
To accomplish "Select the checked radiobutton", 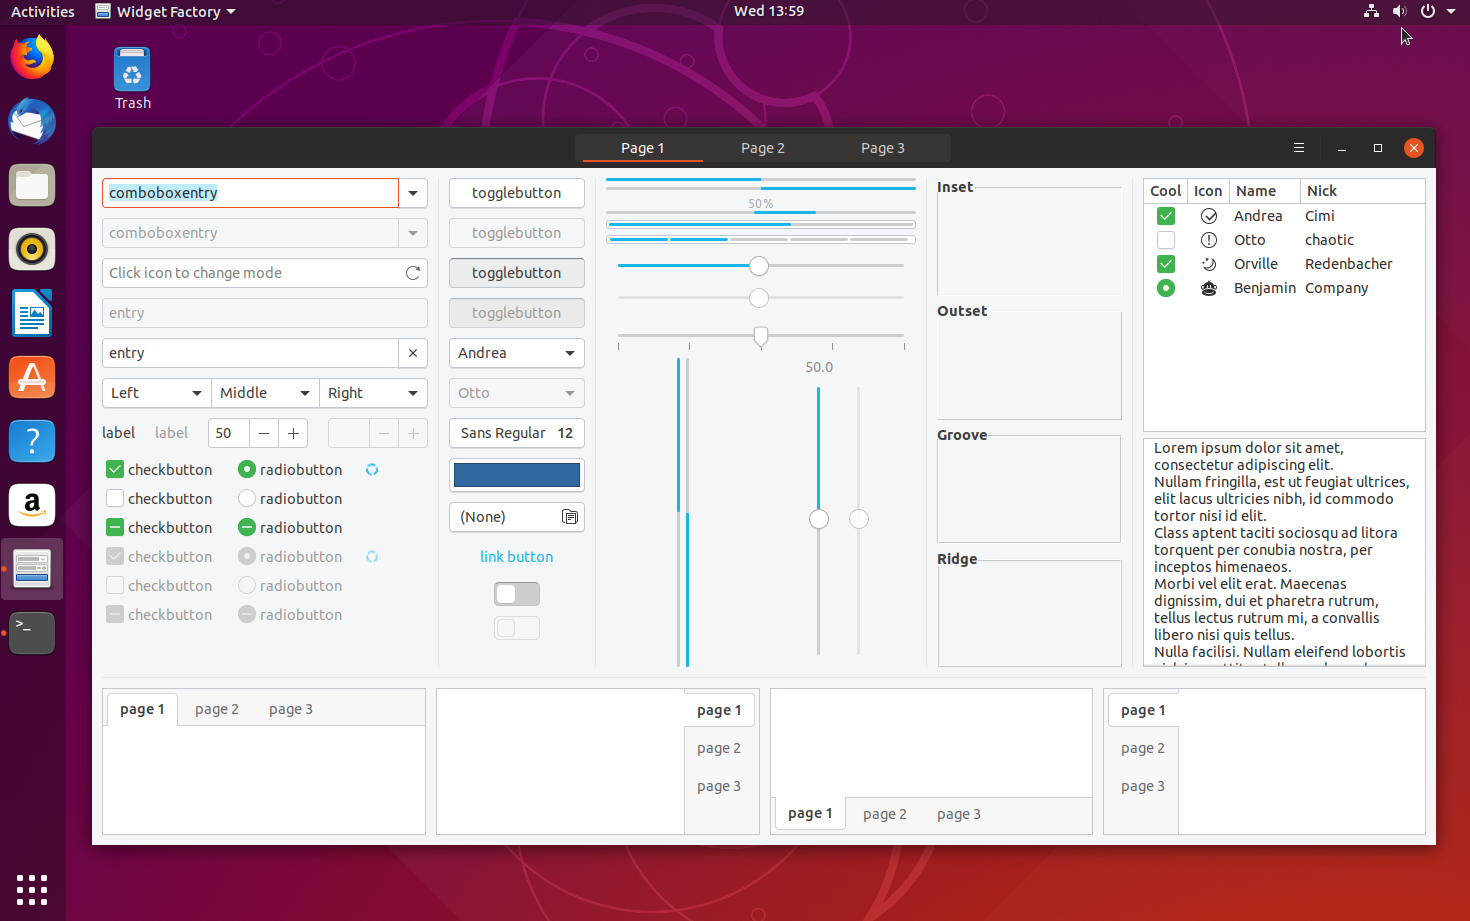I will pyautogui.click(x=246, y=469).
